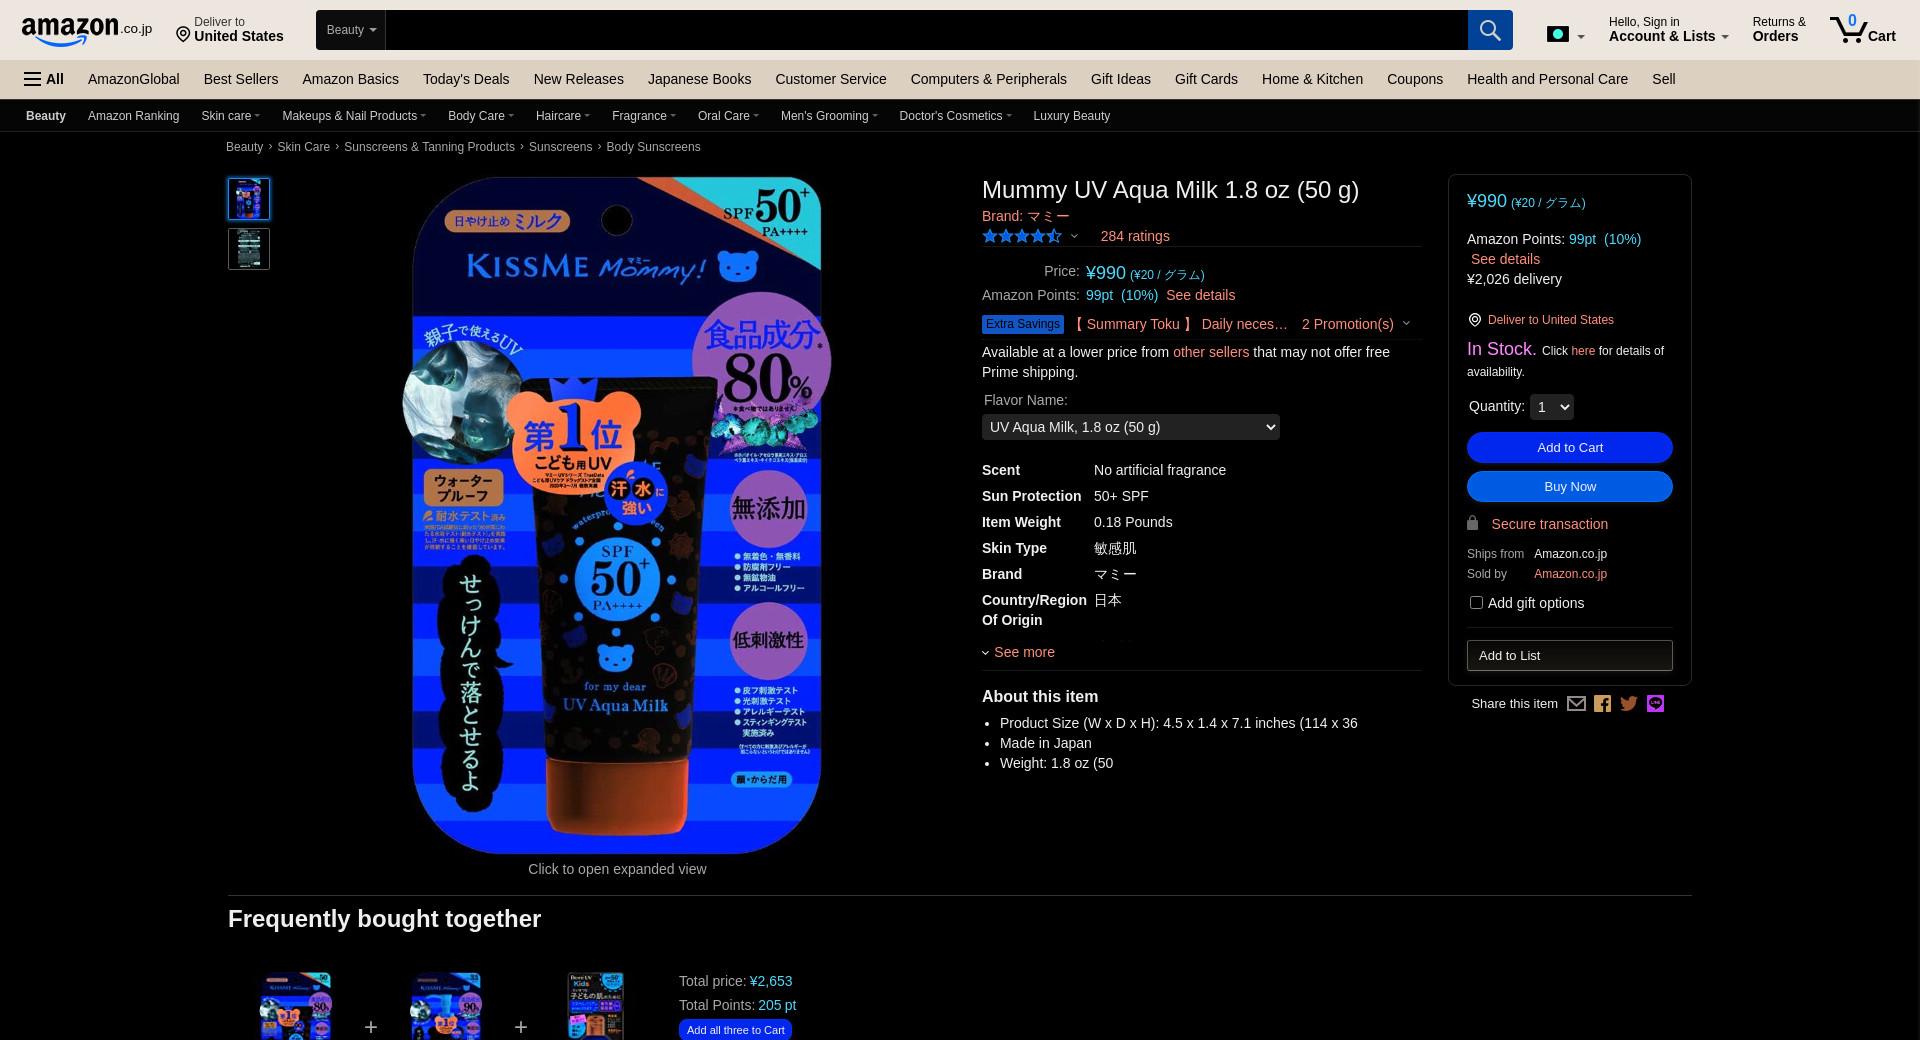This screenshot has width=1920, height=1040.
Task: Click the Deliver to location in header
Action: pos(230,29)
